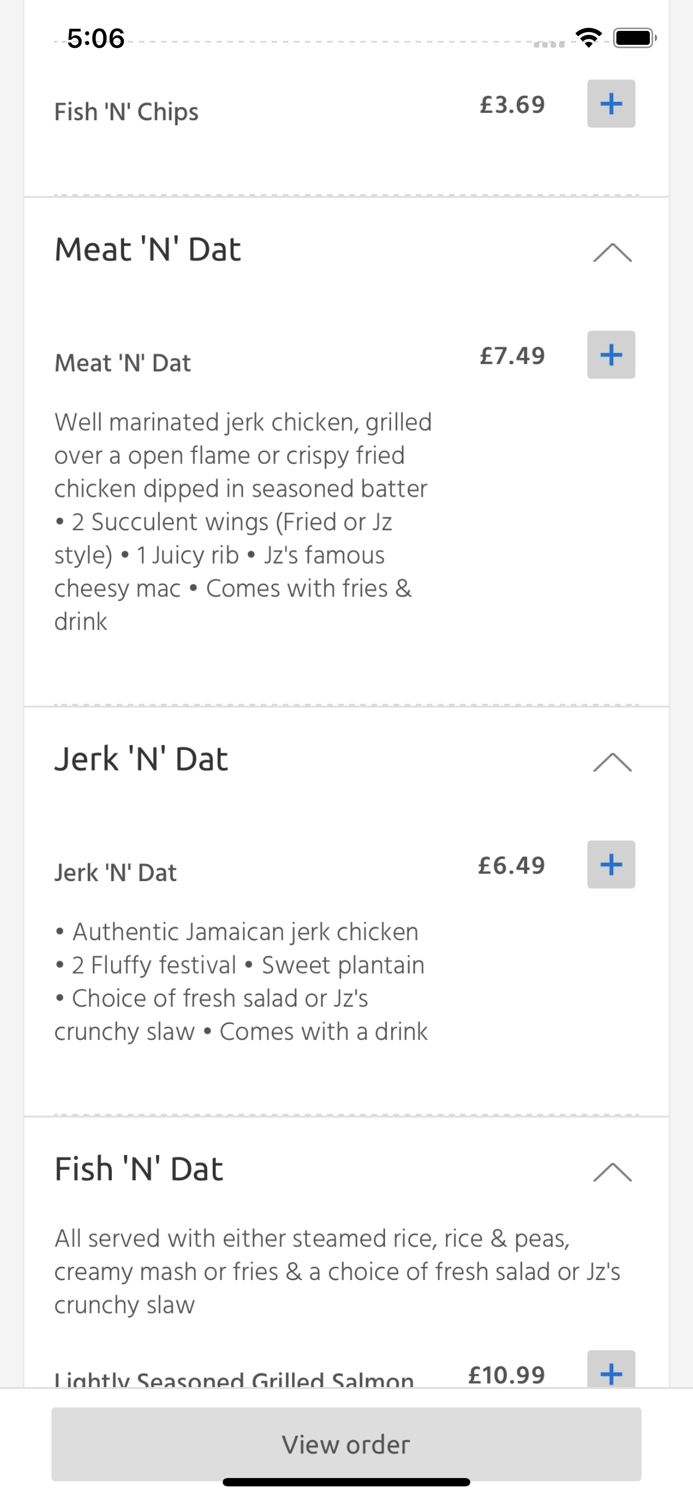Tap the Wi-Fi status icon
Viewport: 693px width, 1500px height.
[x=589, y=37]
